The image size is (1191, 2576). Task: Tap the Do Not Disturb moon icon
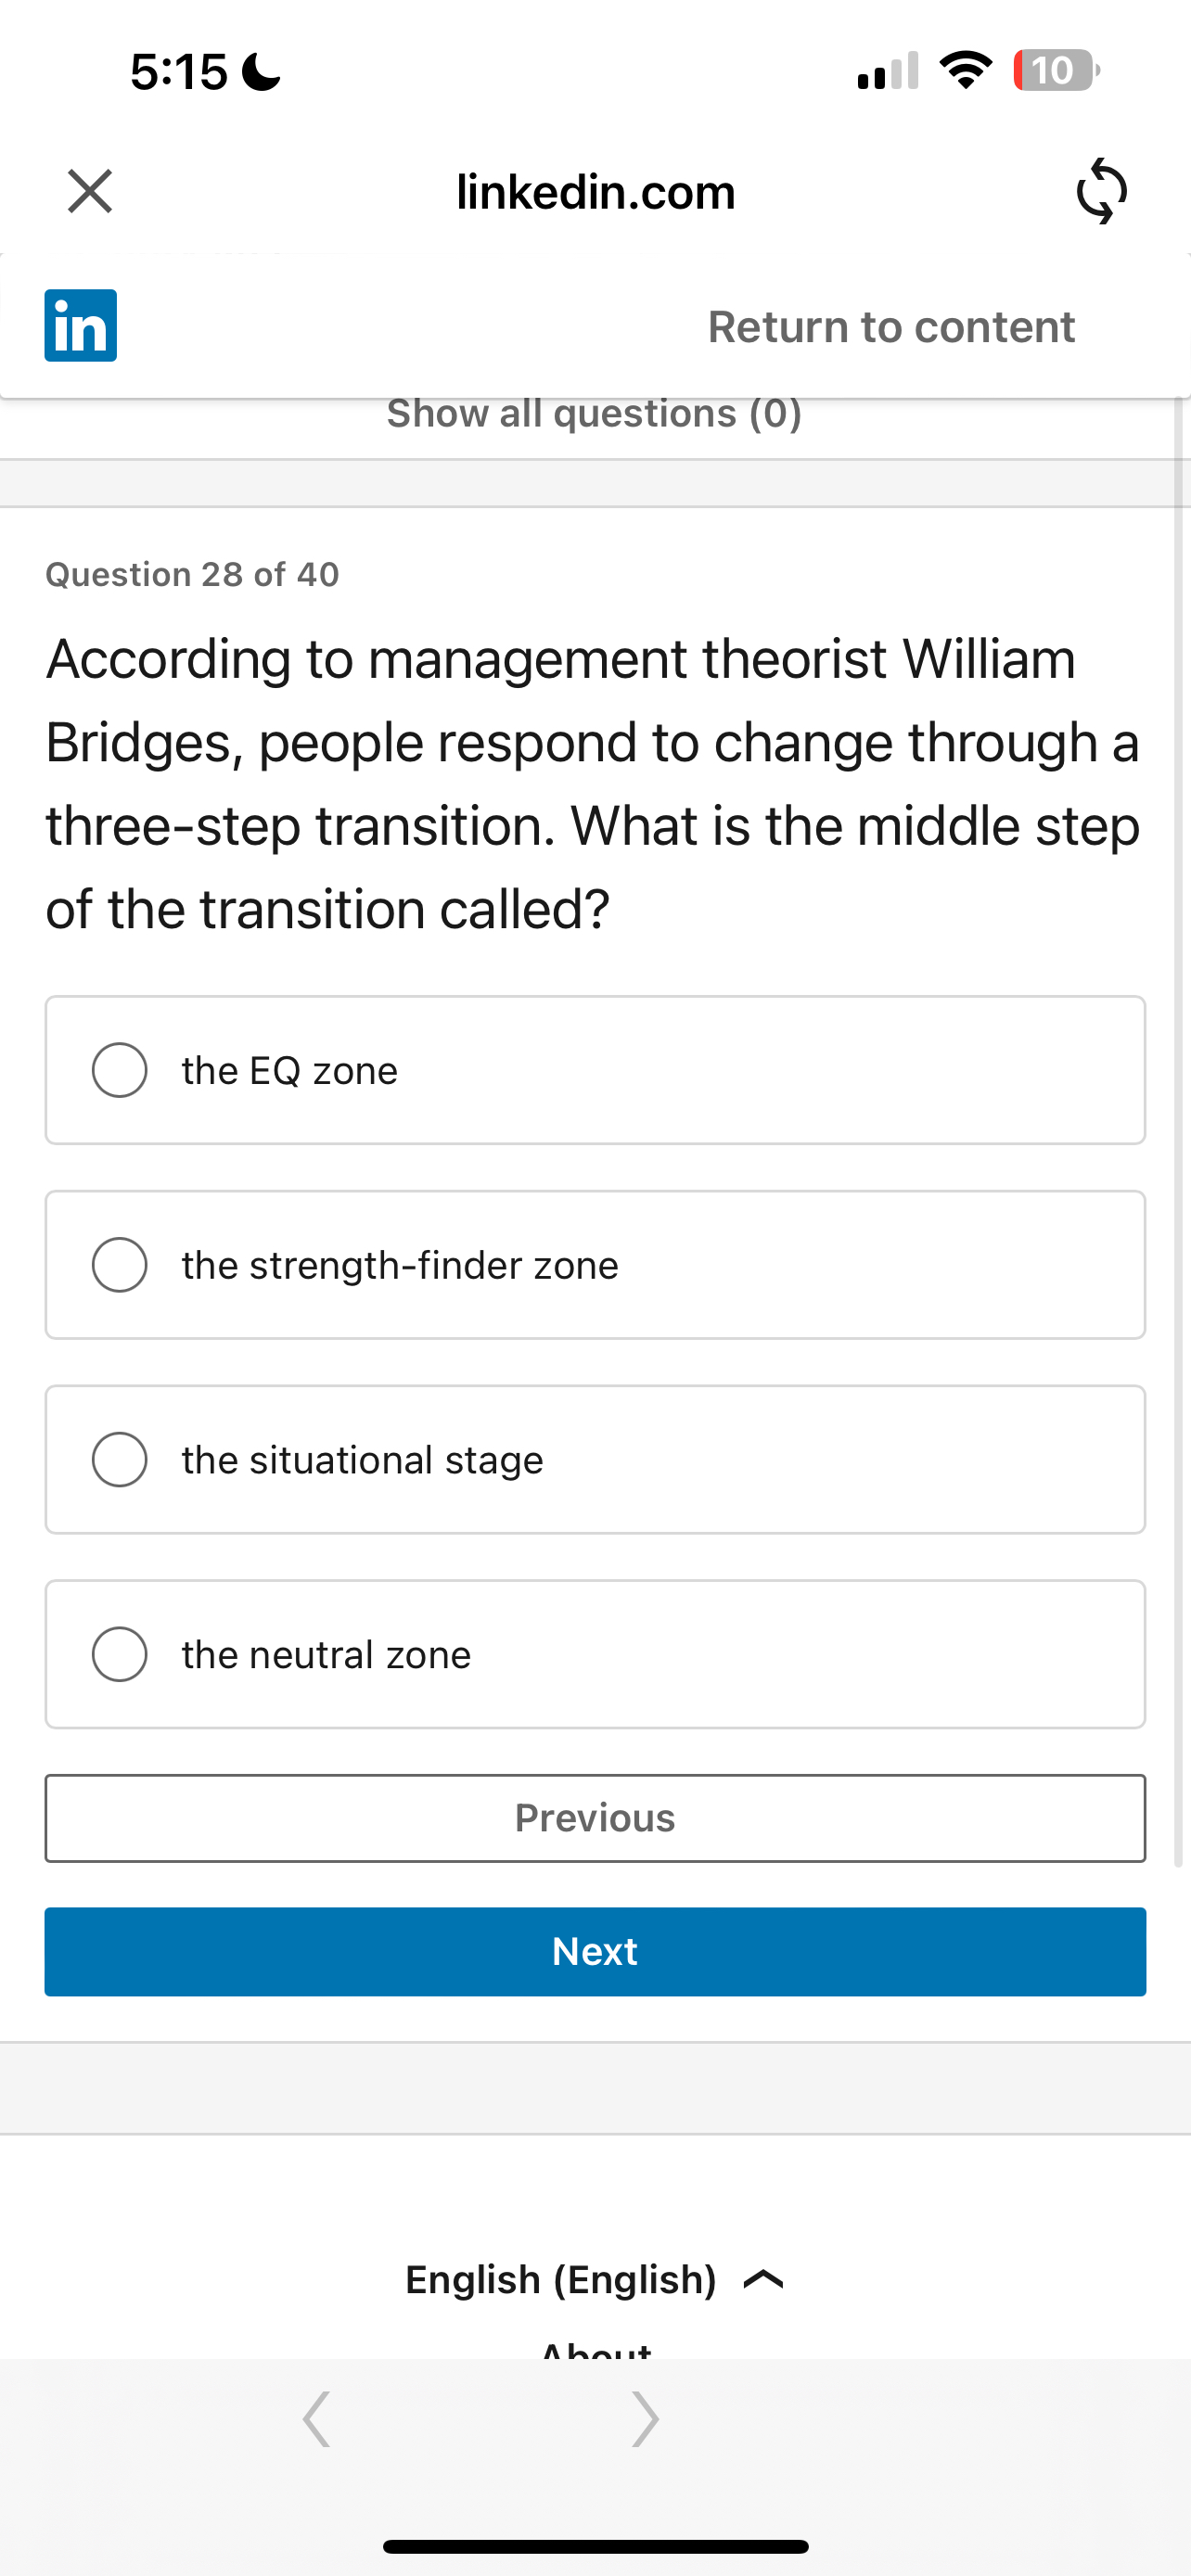262,72
